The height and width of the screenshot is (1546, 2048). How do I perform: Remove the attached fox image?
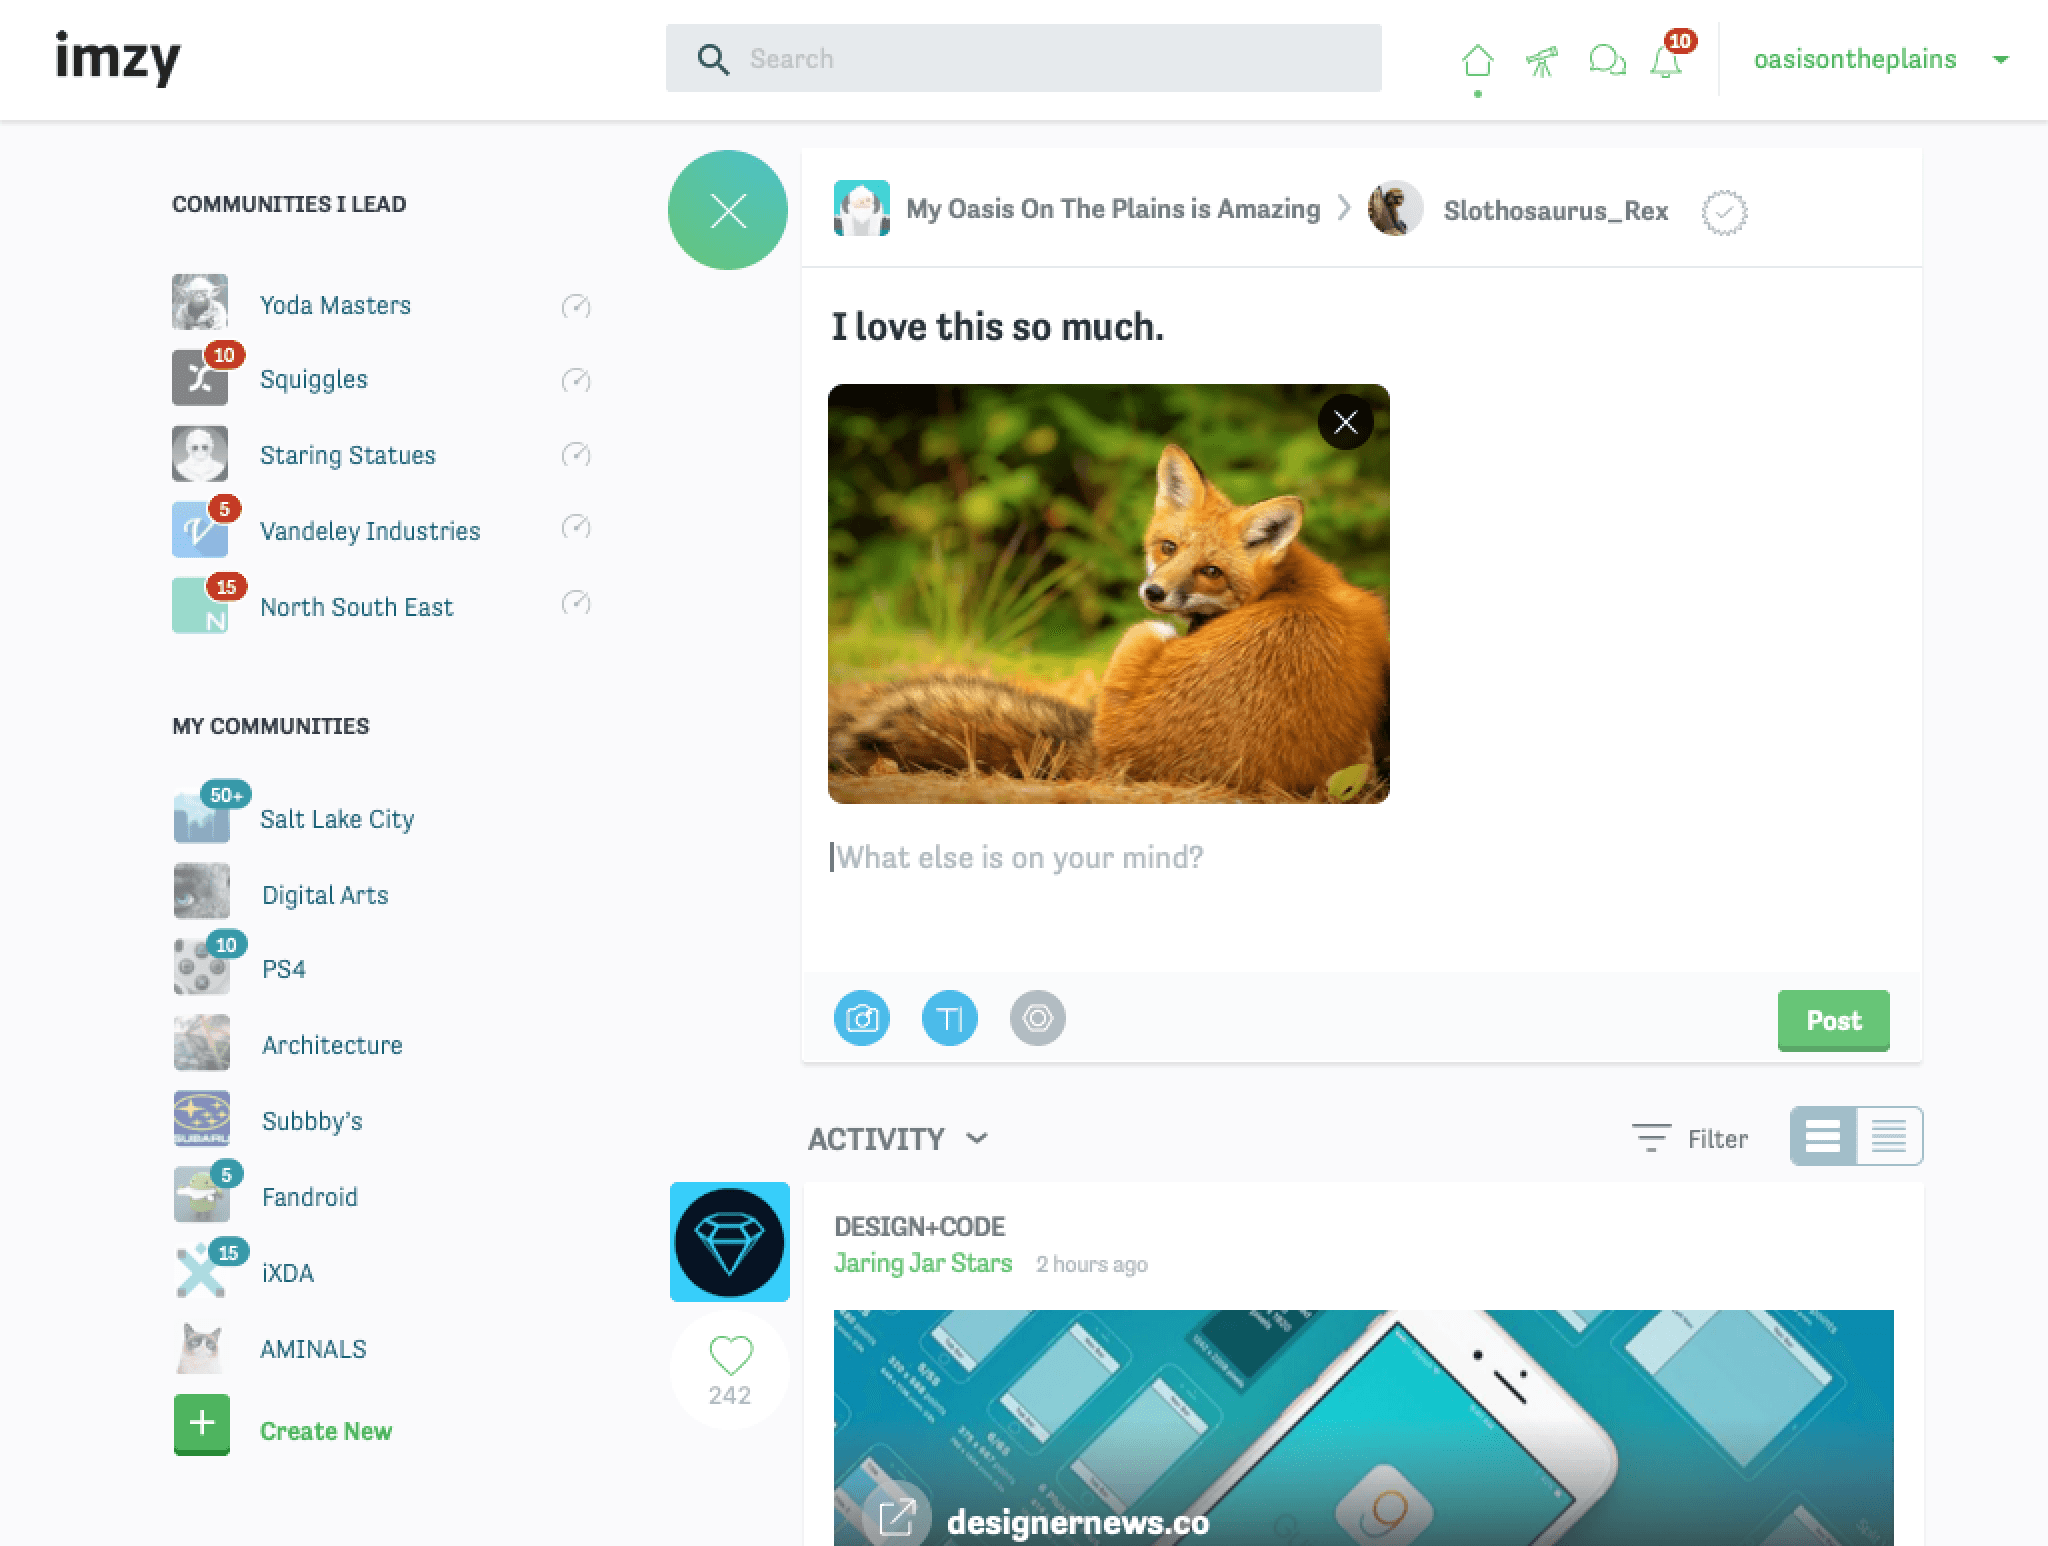[x=1346, y=422]
